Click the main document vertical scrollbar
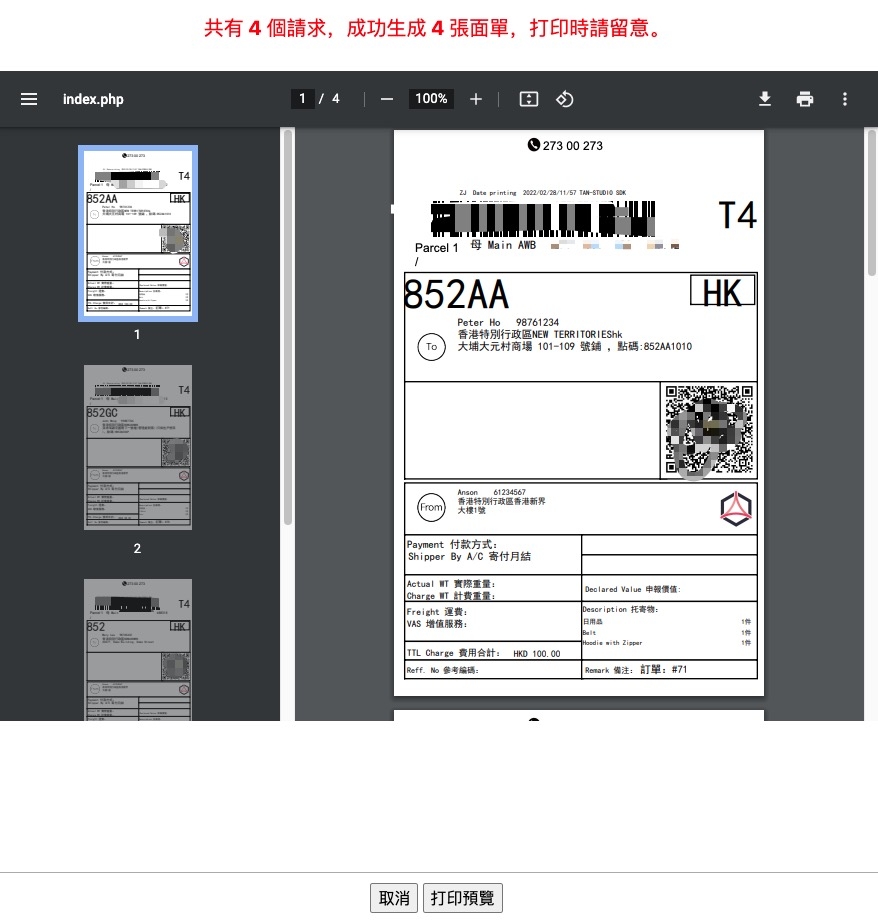 872,200
